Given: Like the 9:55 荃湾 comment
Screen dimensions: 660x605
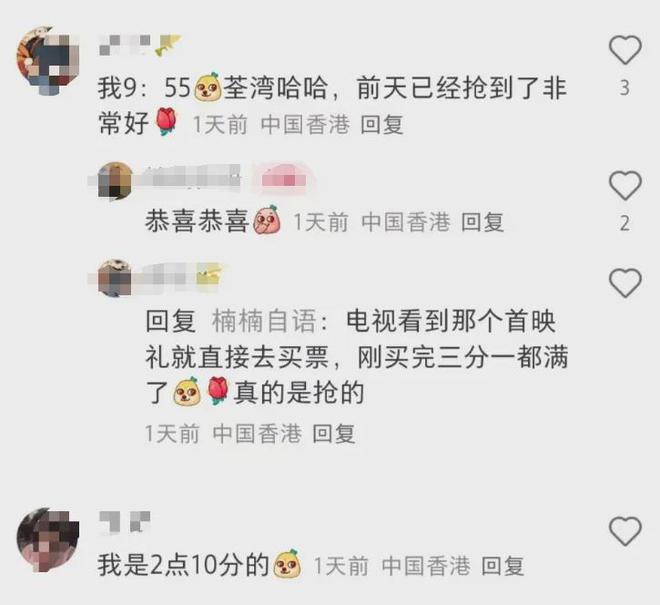Looking at the screenshot, I should [x=625, y=50].
